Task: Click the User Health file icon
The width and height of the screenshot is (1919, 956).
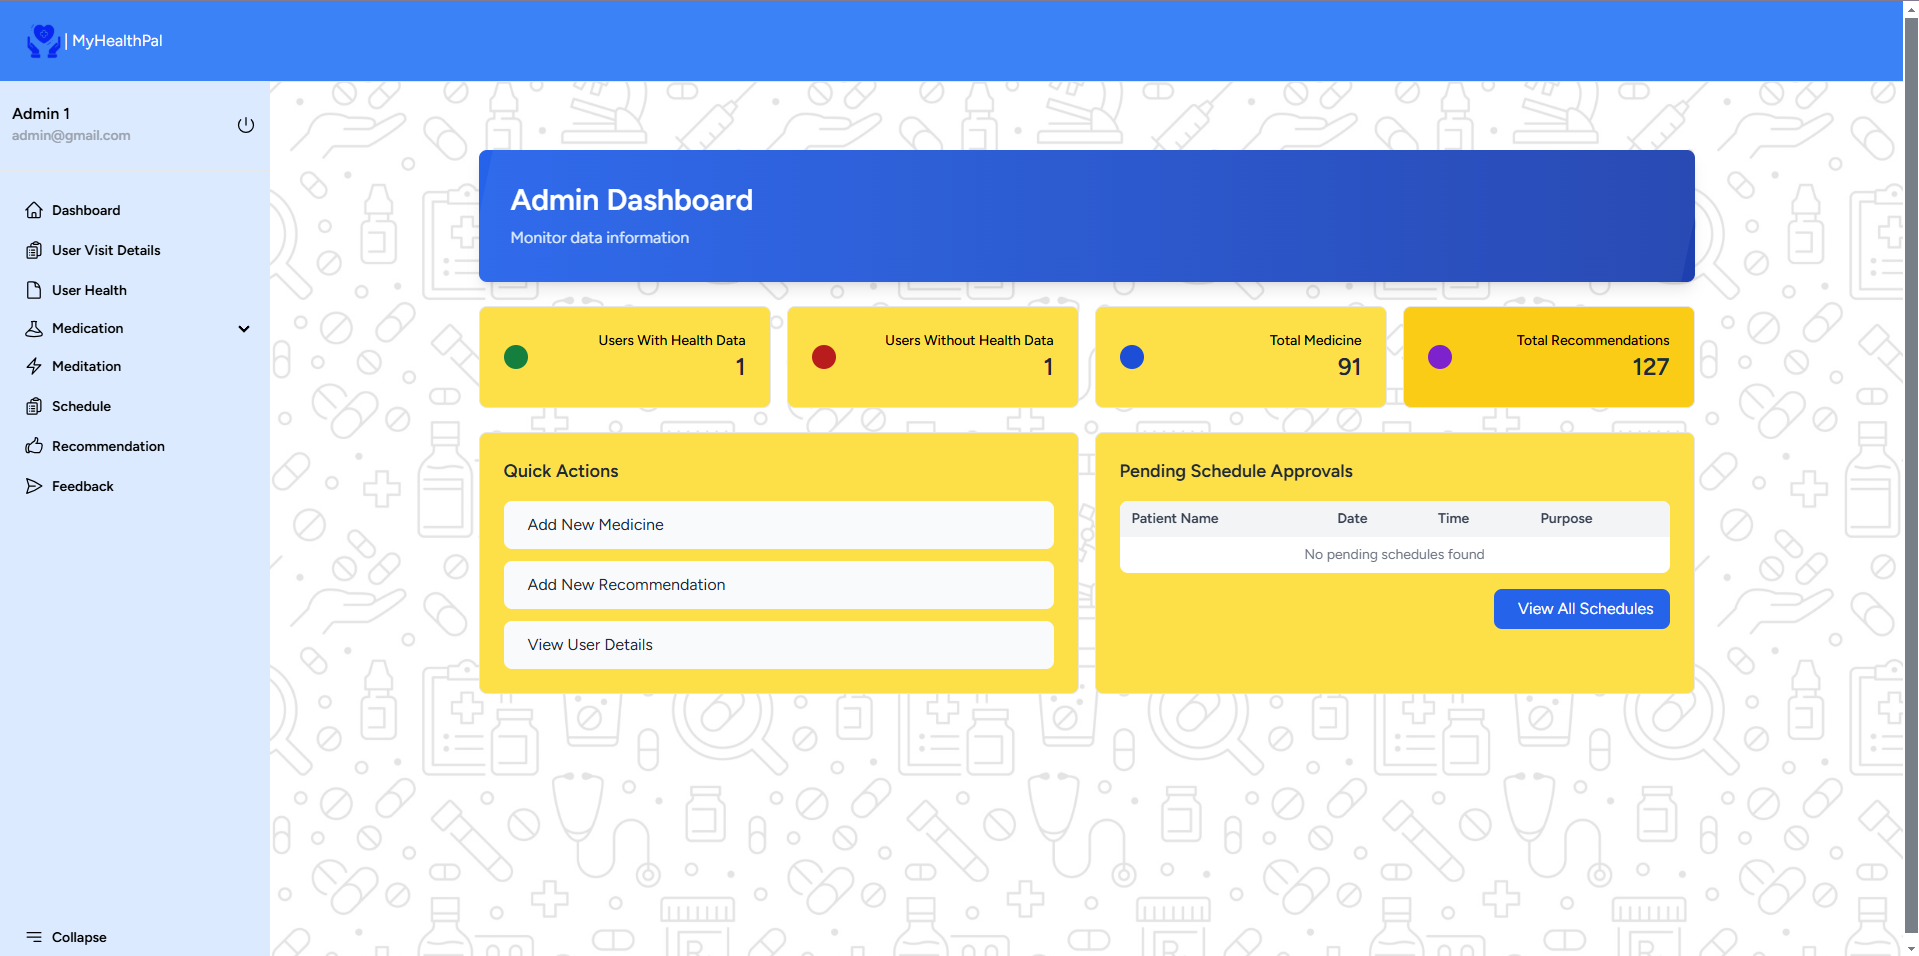Action: (x=34, y=290)
